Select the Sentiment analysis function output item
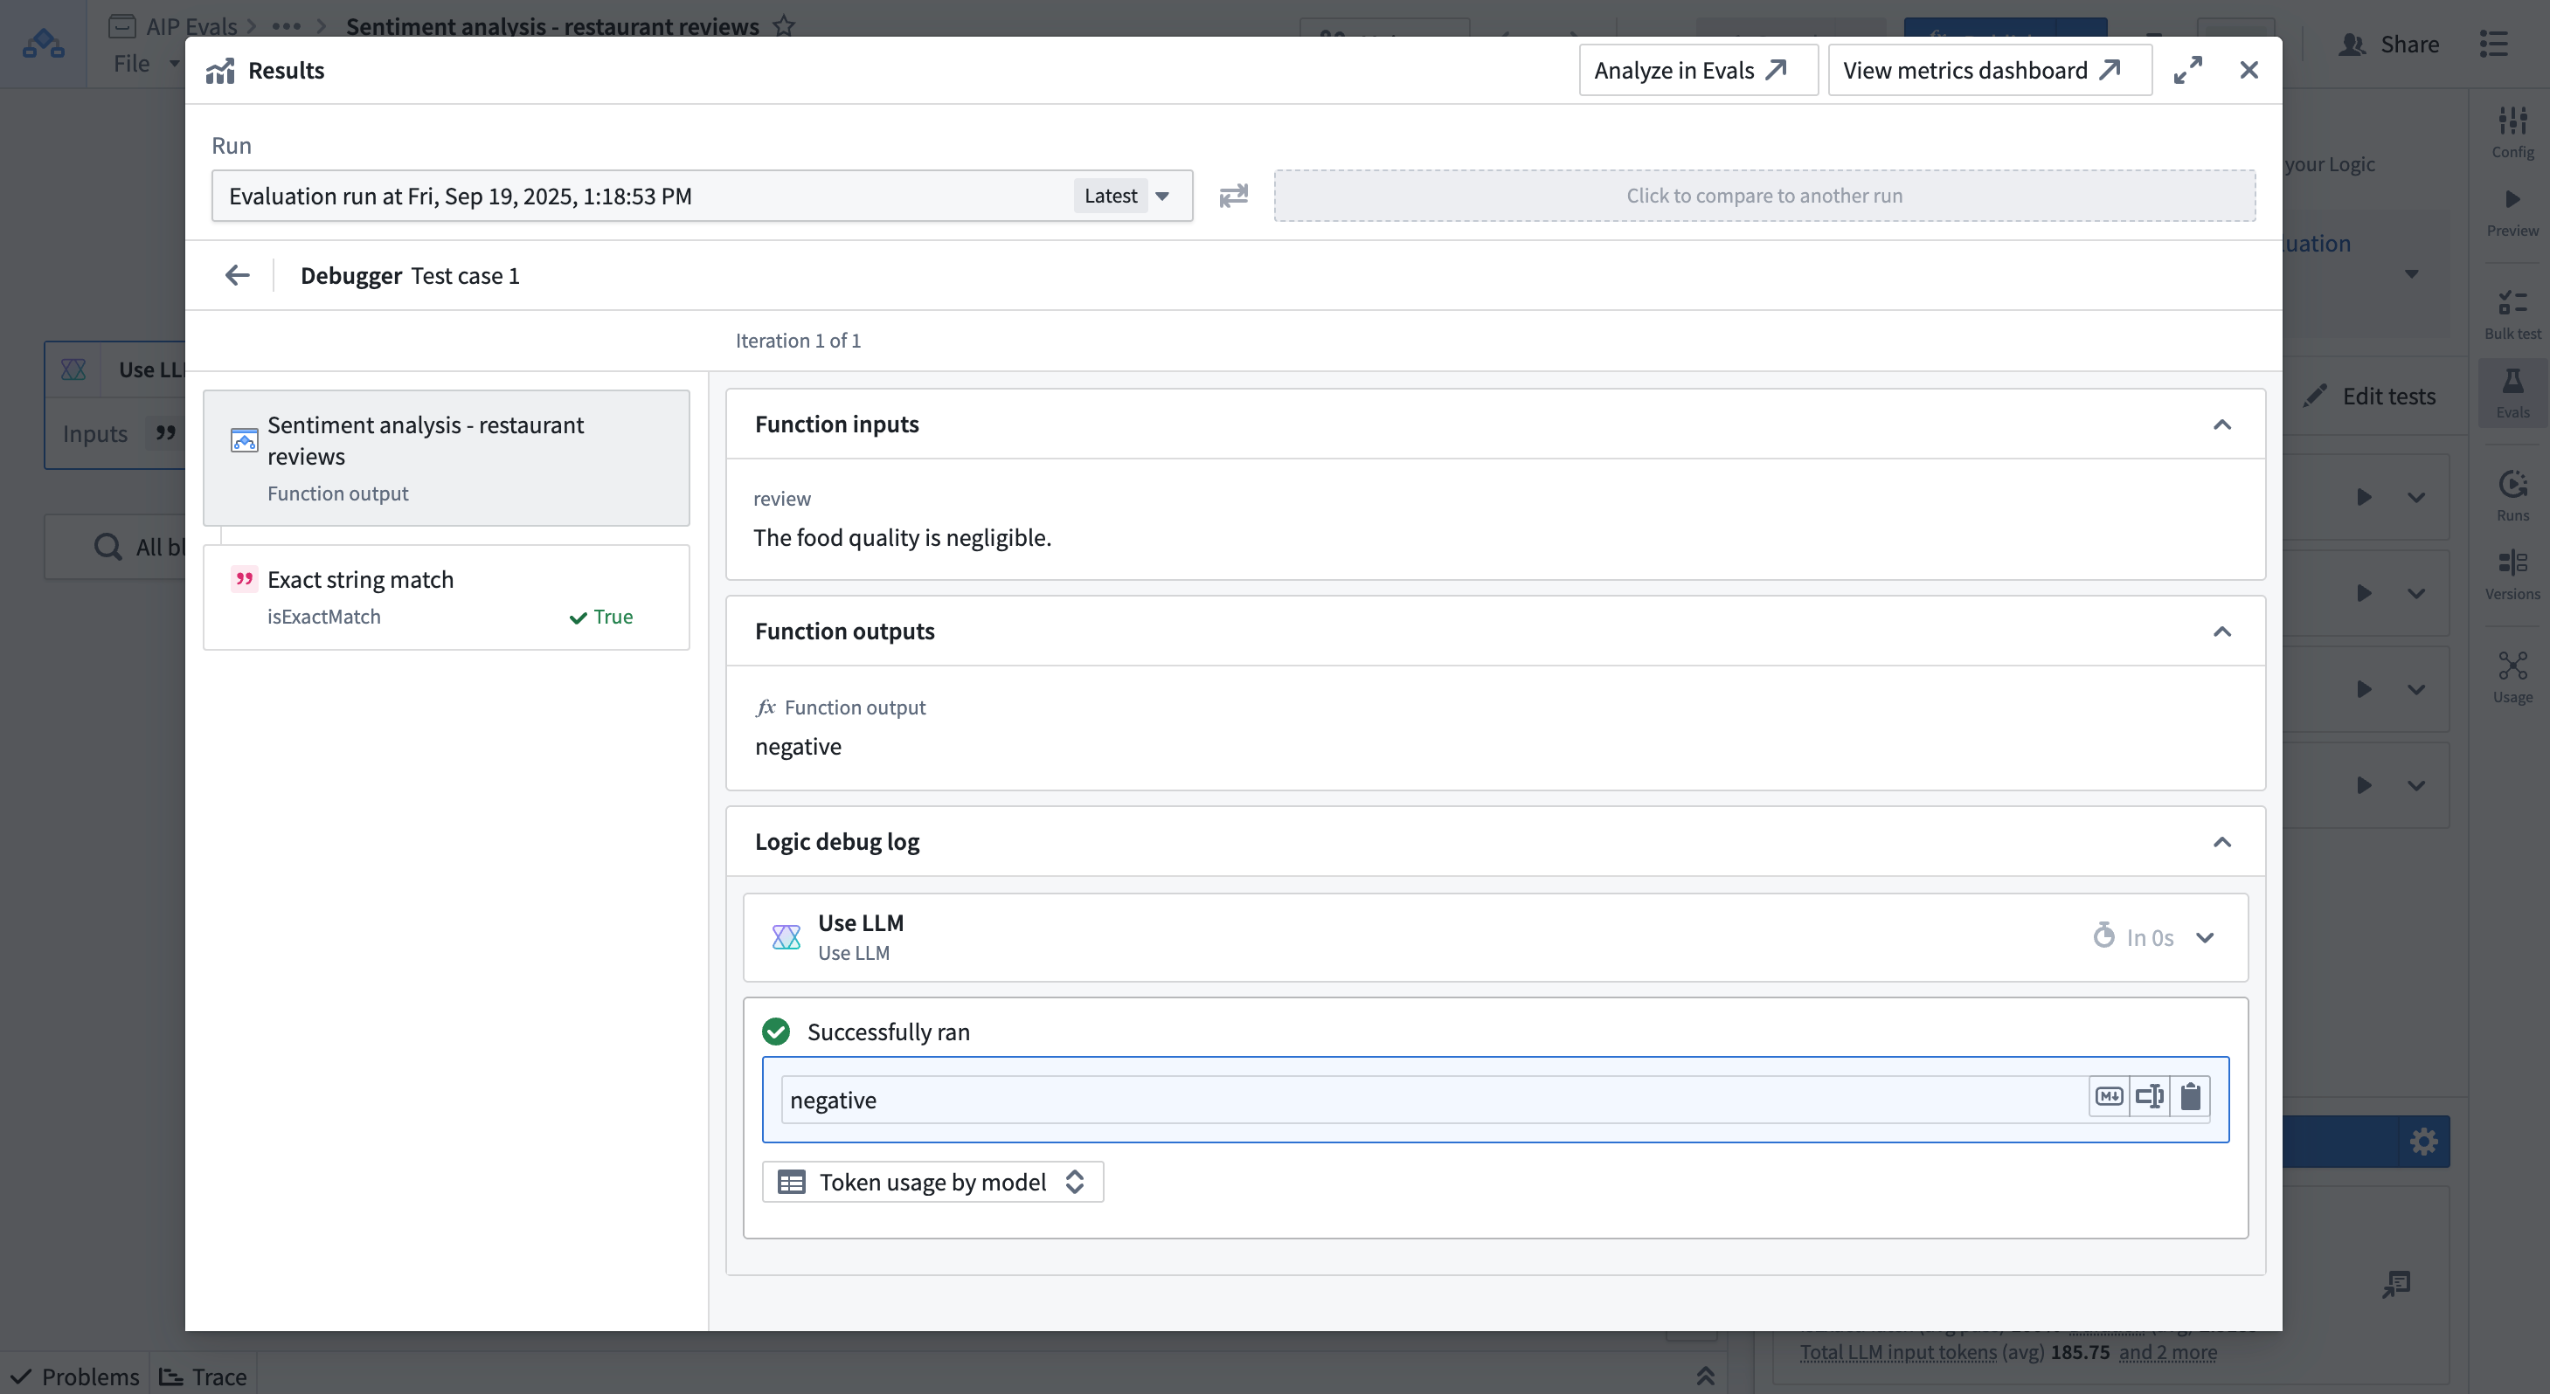This screenshot has height=1394, width=2550. click(x=446, y=458)
